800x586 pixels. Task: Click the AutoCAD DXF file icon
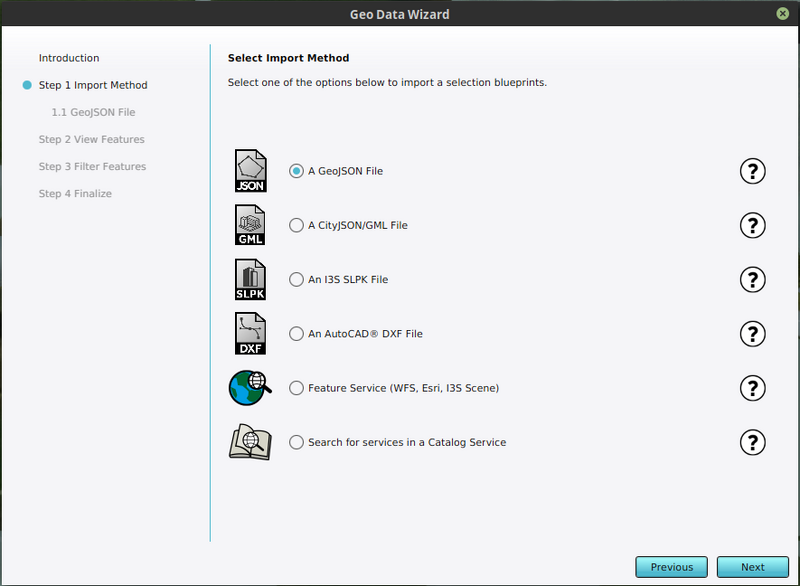(x=250, y=333)
